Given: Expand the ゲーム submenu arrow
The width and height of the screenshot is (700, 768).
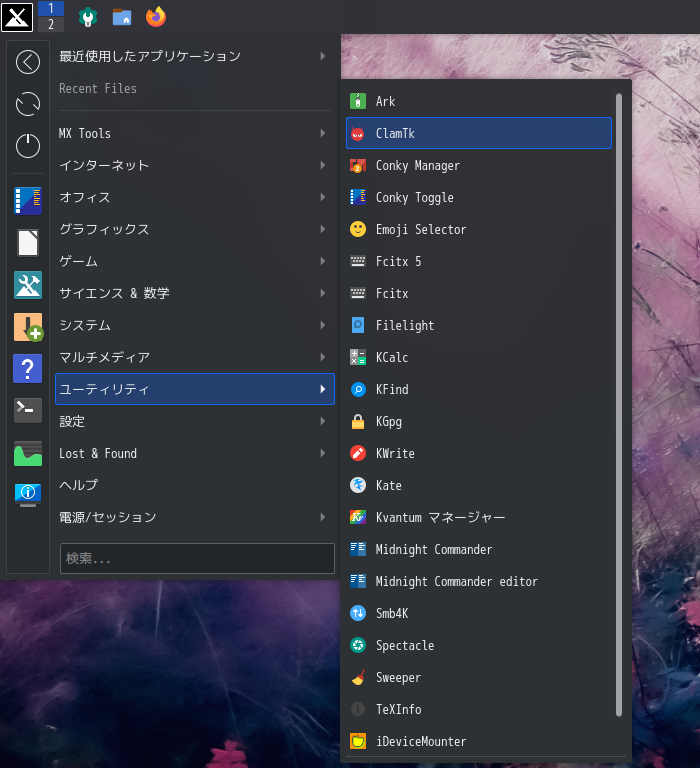Looking at the screenshot, I should pos(323,261).
